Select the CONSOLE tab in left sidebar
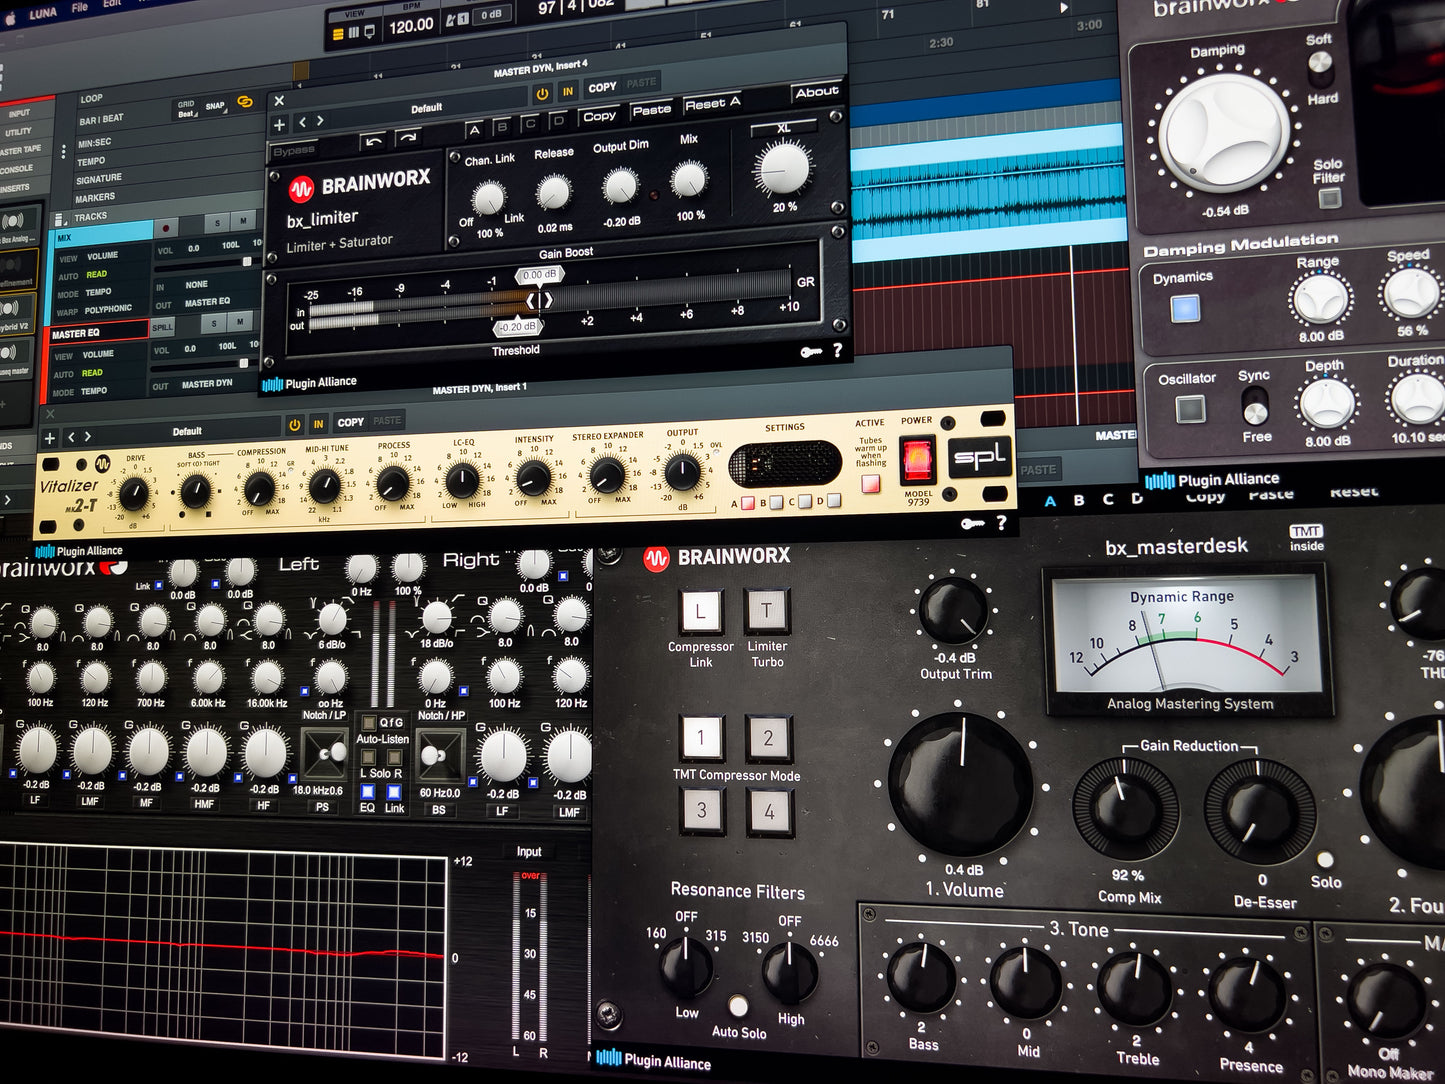Viewport: 1445px width, 1084px height. pyautogui.click(x=16, y=168)
